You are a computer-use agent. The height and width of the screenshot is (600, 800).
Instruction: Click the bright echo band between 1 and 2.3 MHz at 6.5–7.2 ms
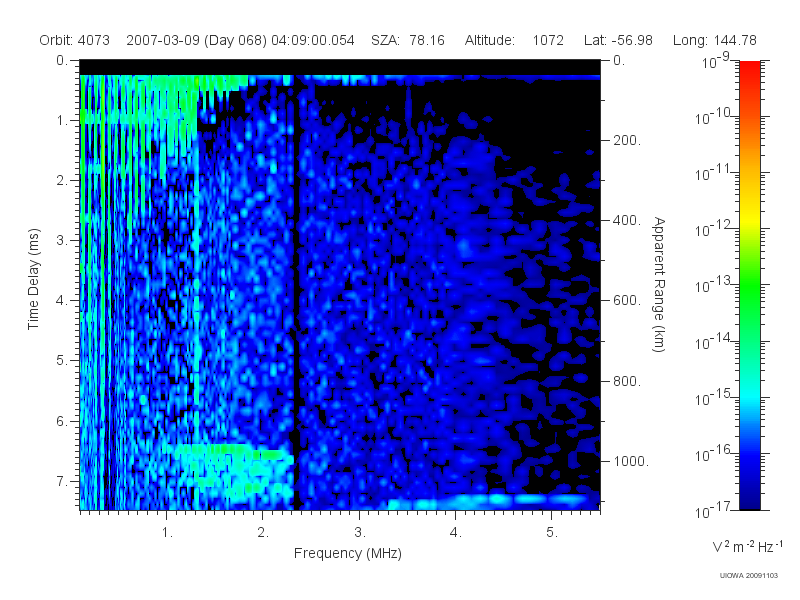coord(230,472)
